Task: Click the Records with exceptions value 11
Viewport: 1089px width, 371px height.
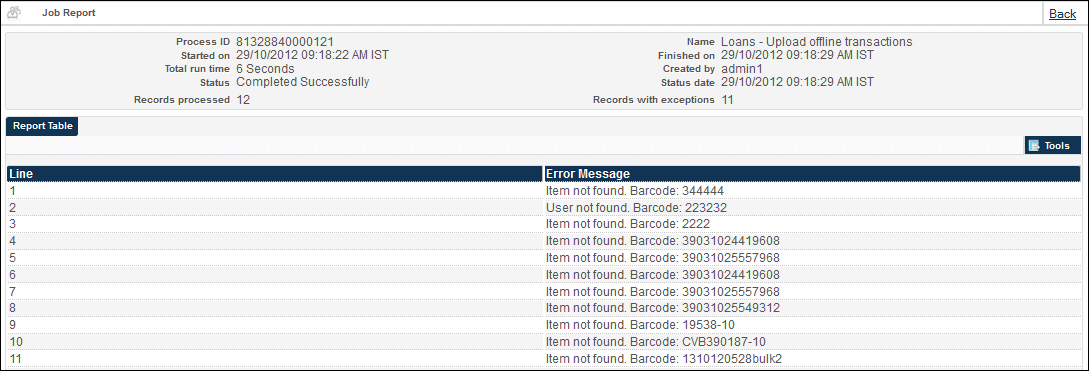Action: click(x=727, y=99)
